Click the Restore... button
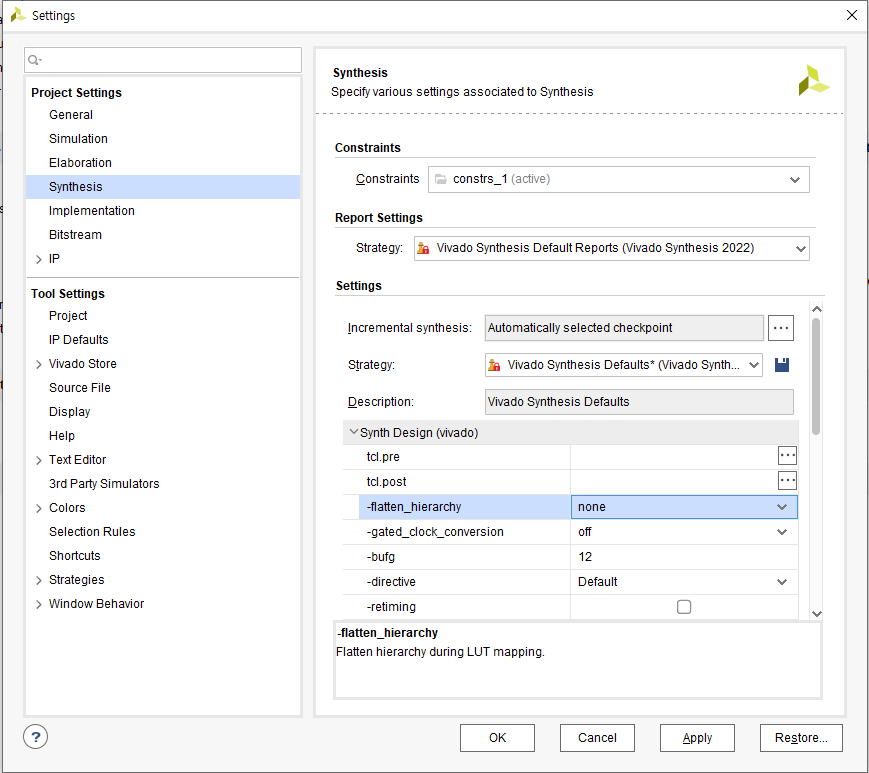 click(x=801, y=738)
